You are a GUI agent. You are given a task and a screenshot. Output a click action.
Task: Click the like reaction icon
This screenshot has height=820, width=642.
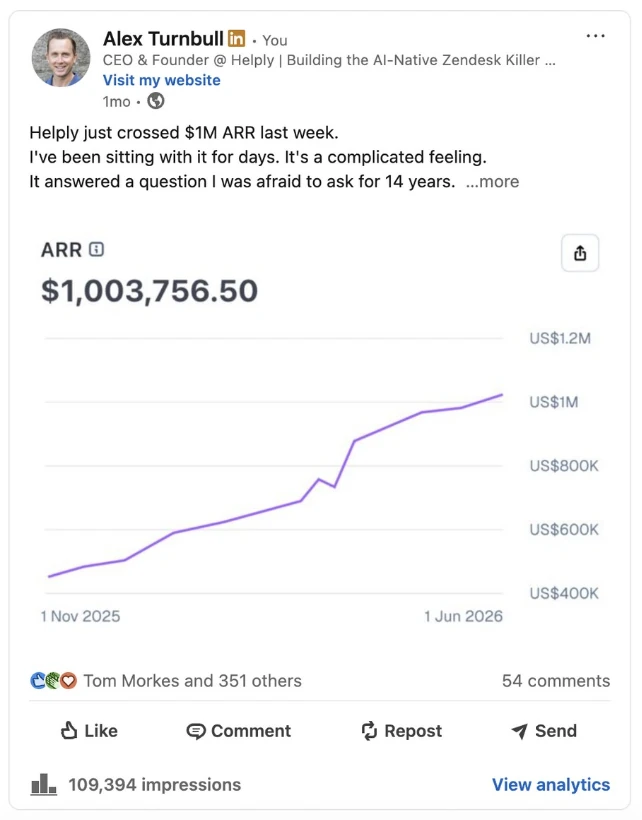[x=38, y=680]
